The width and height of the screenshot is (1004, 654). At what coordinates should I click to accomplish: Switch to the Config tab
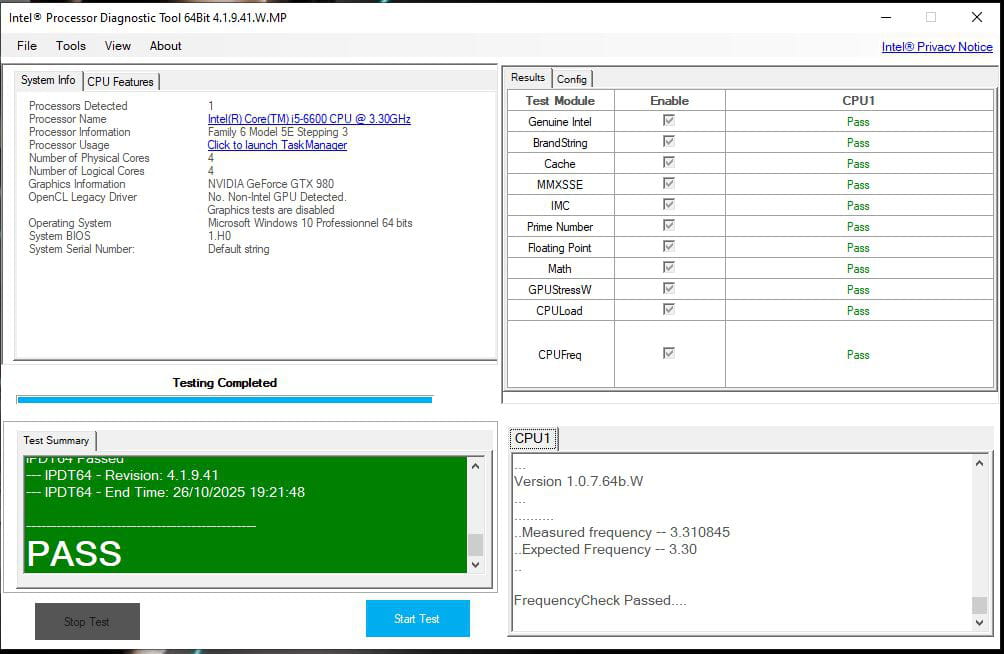tap(572, 79)
